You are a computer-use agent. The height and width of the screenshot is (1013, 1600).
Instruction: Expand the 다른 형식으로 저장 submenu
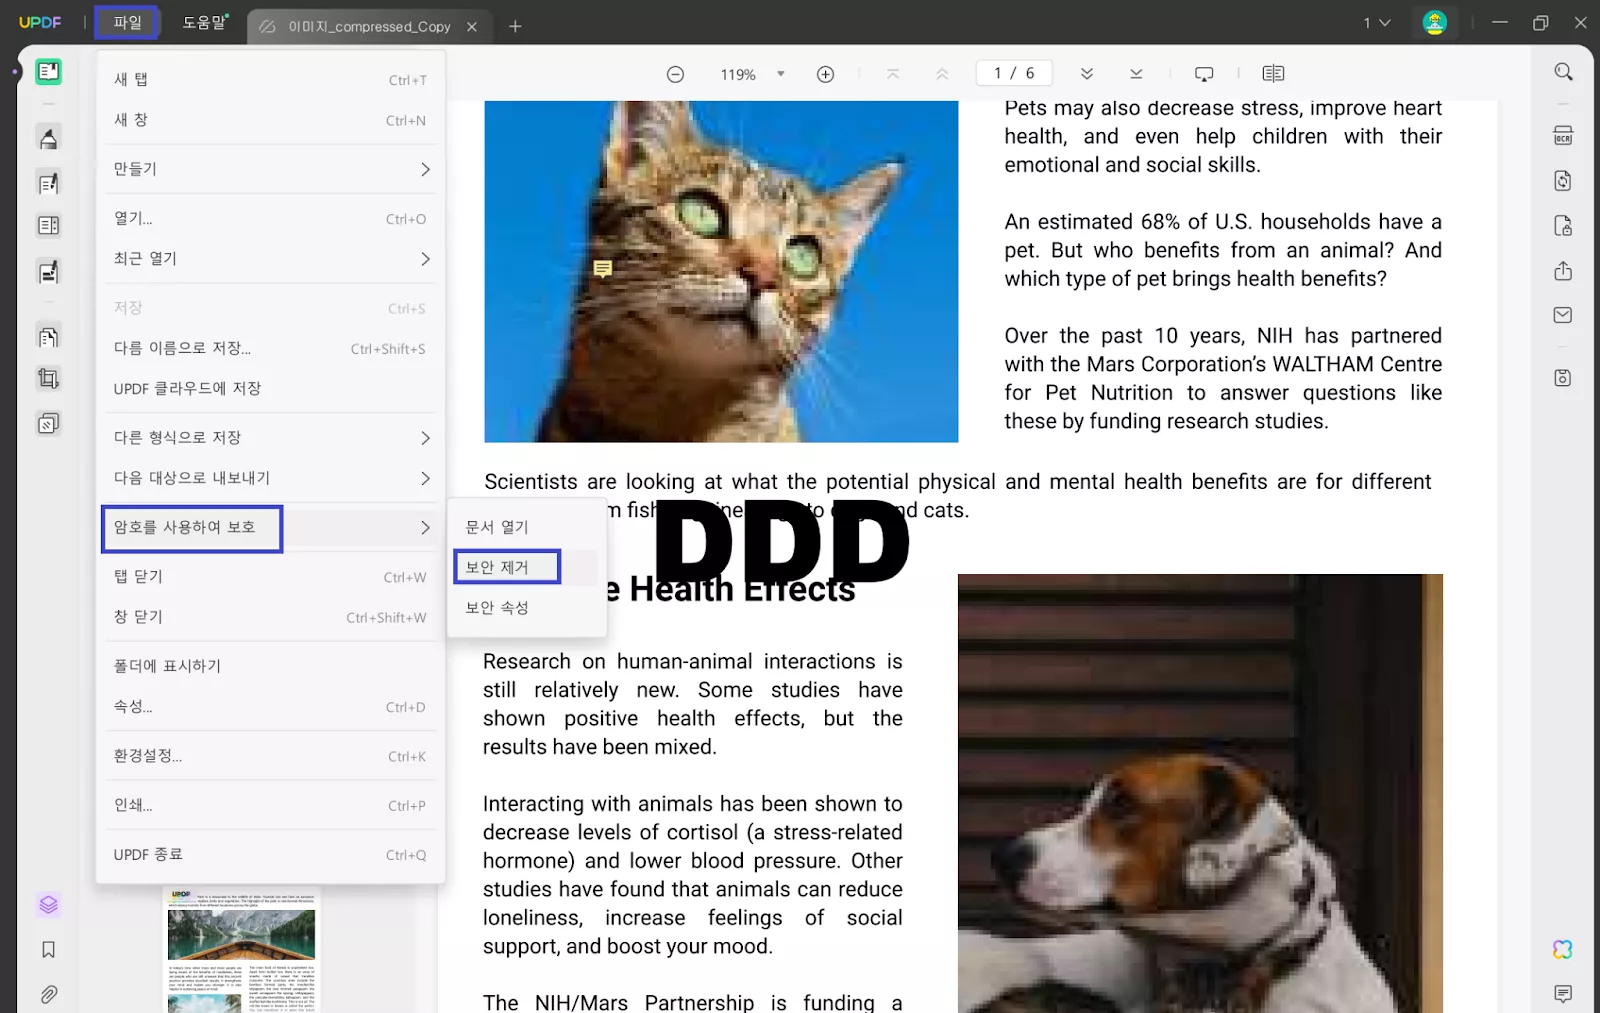point(271,438)
